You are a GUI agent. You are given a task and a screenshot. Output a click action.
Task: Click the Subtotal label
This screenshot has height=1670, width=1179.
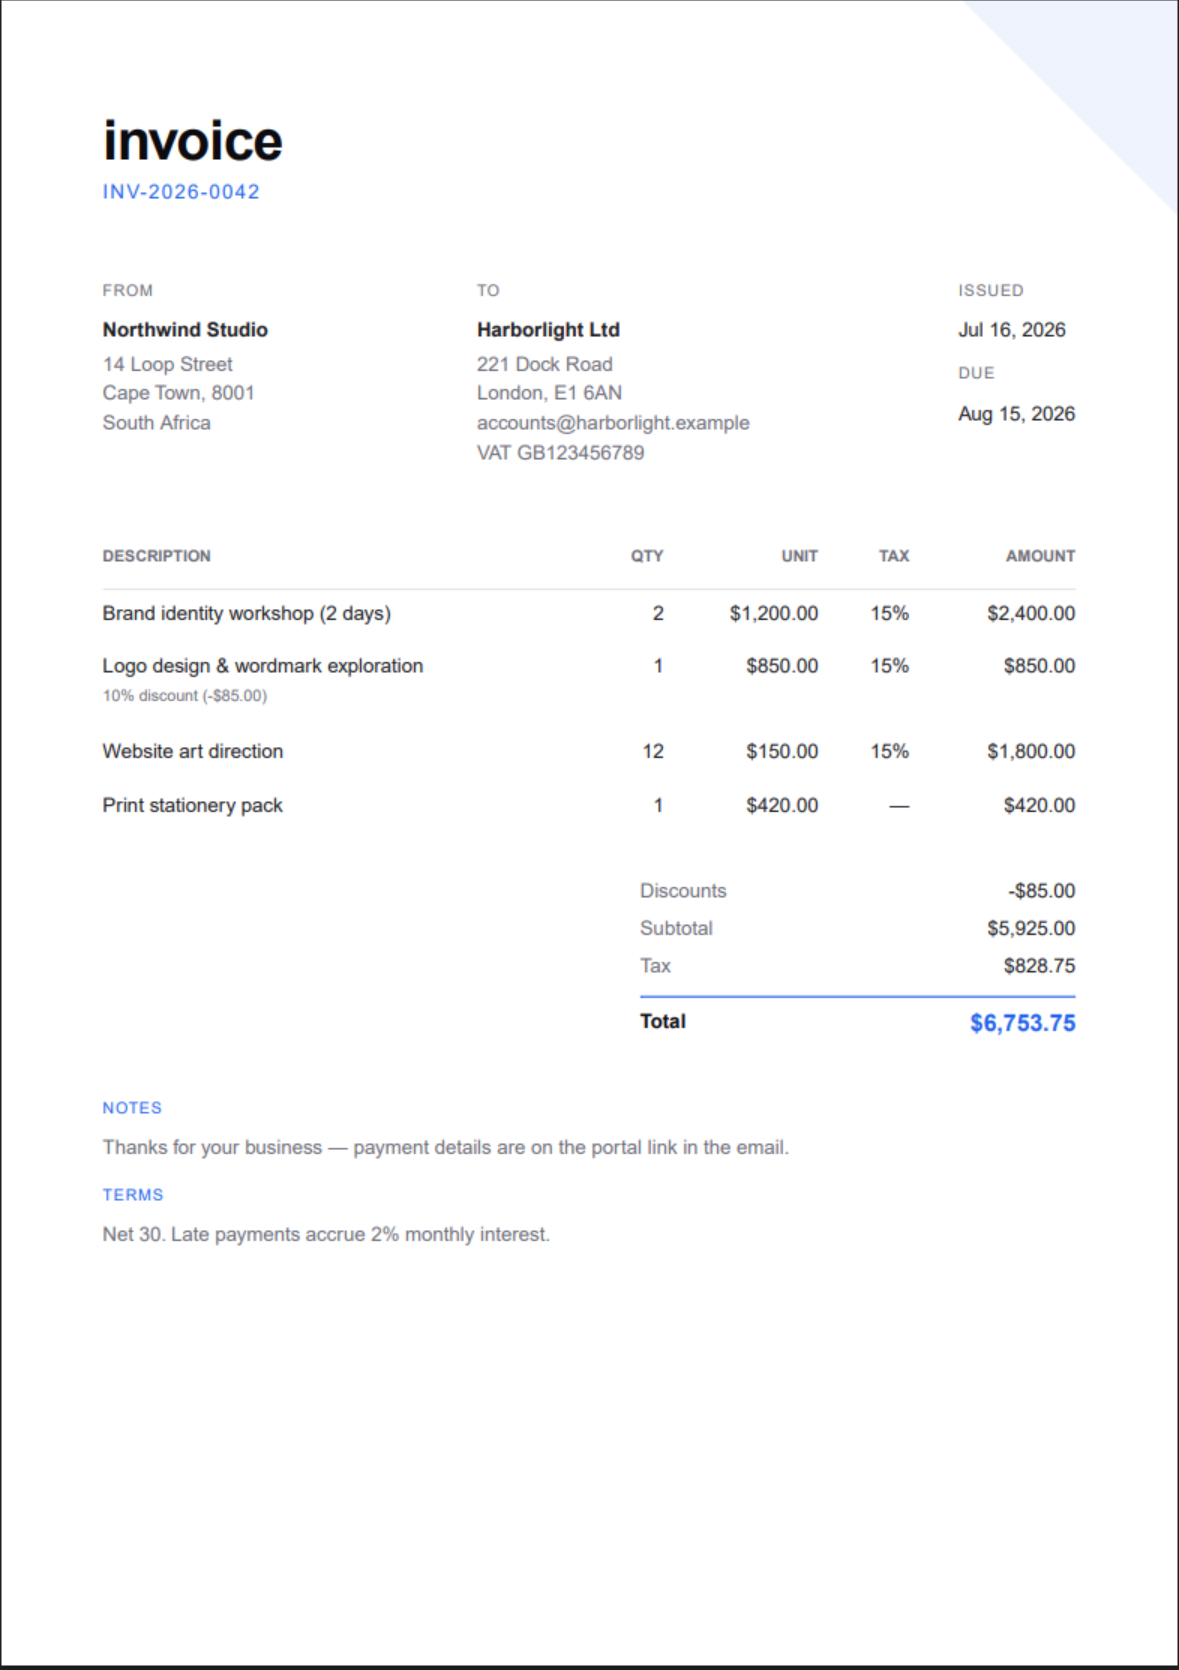pos(676,929)
